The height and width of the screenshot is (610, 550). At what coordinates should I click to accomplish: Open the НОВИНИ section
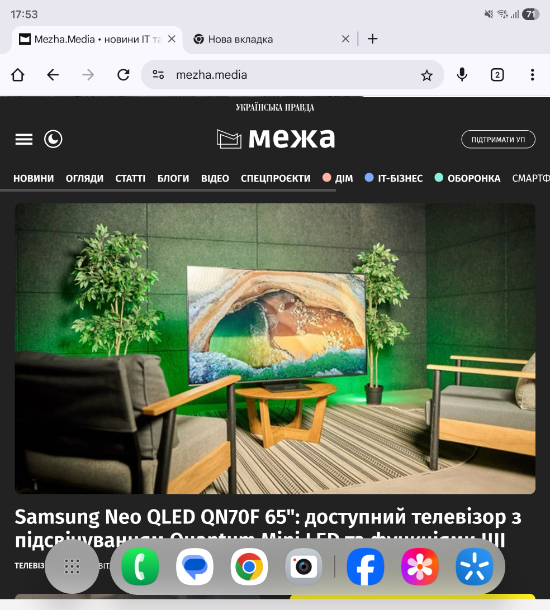coord(33,179)
